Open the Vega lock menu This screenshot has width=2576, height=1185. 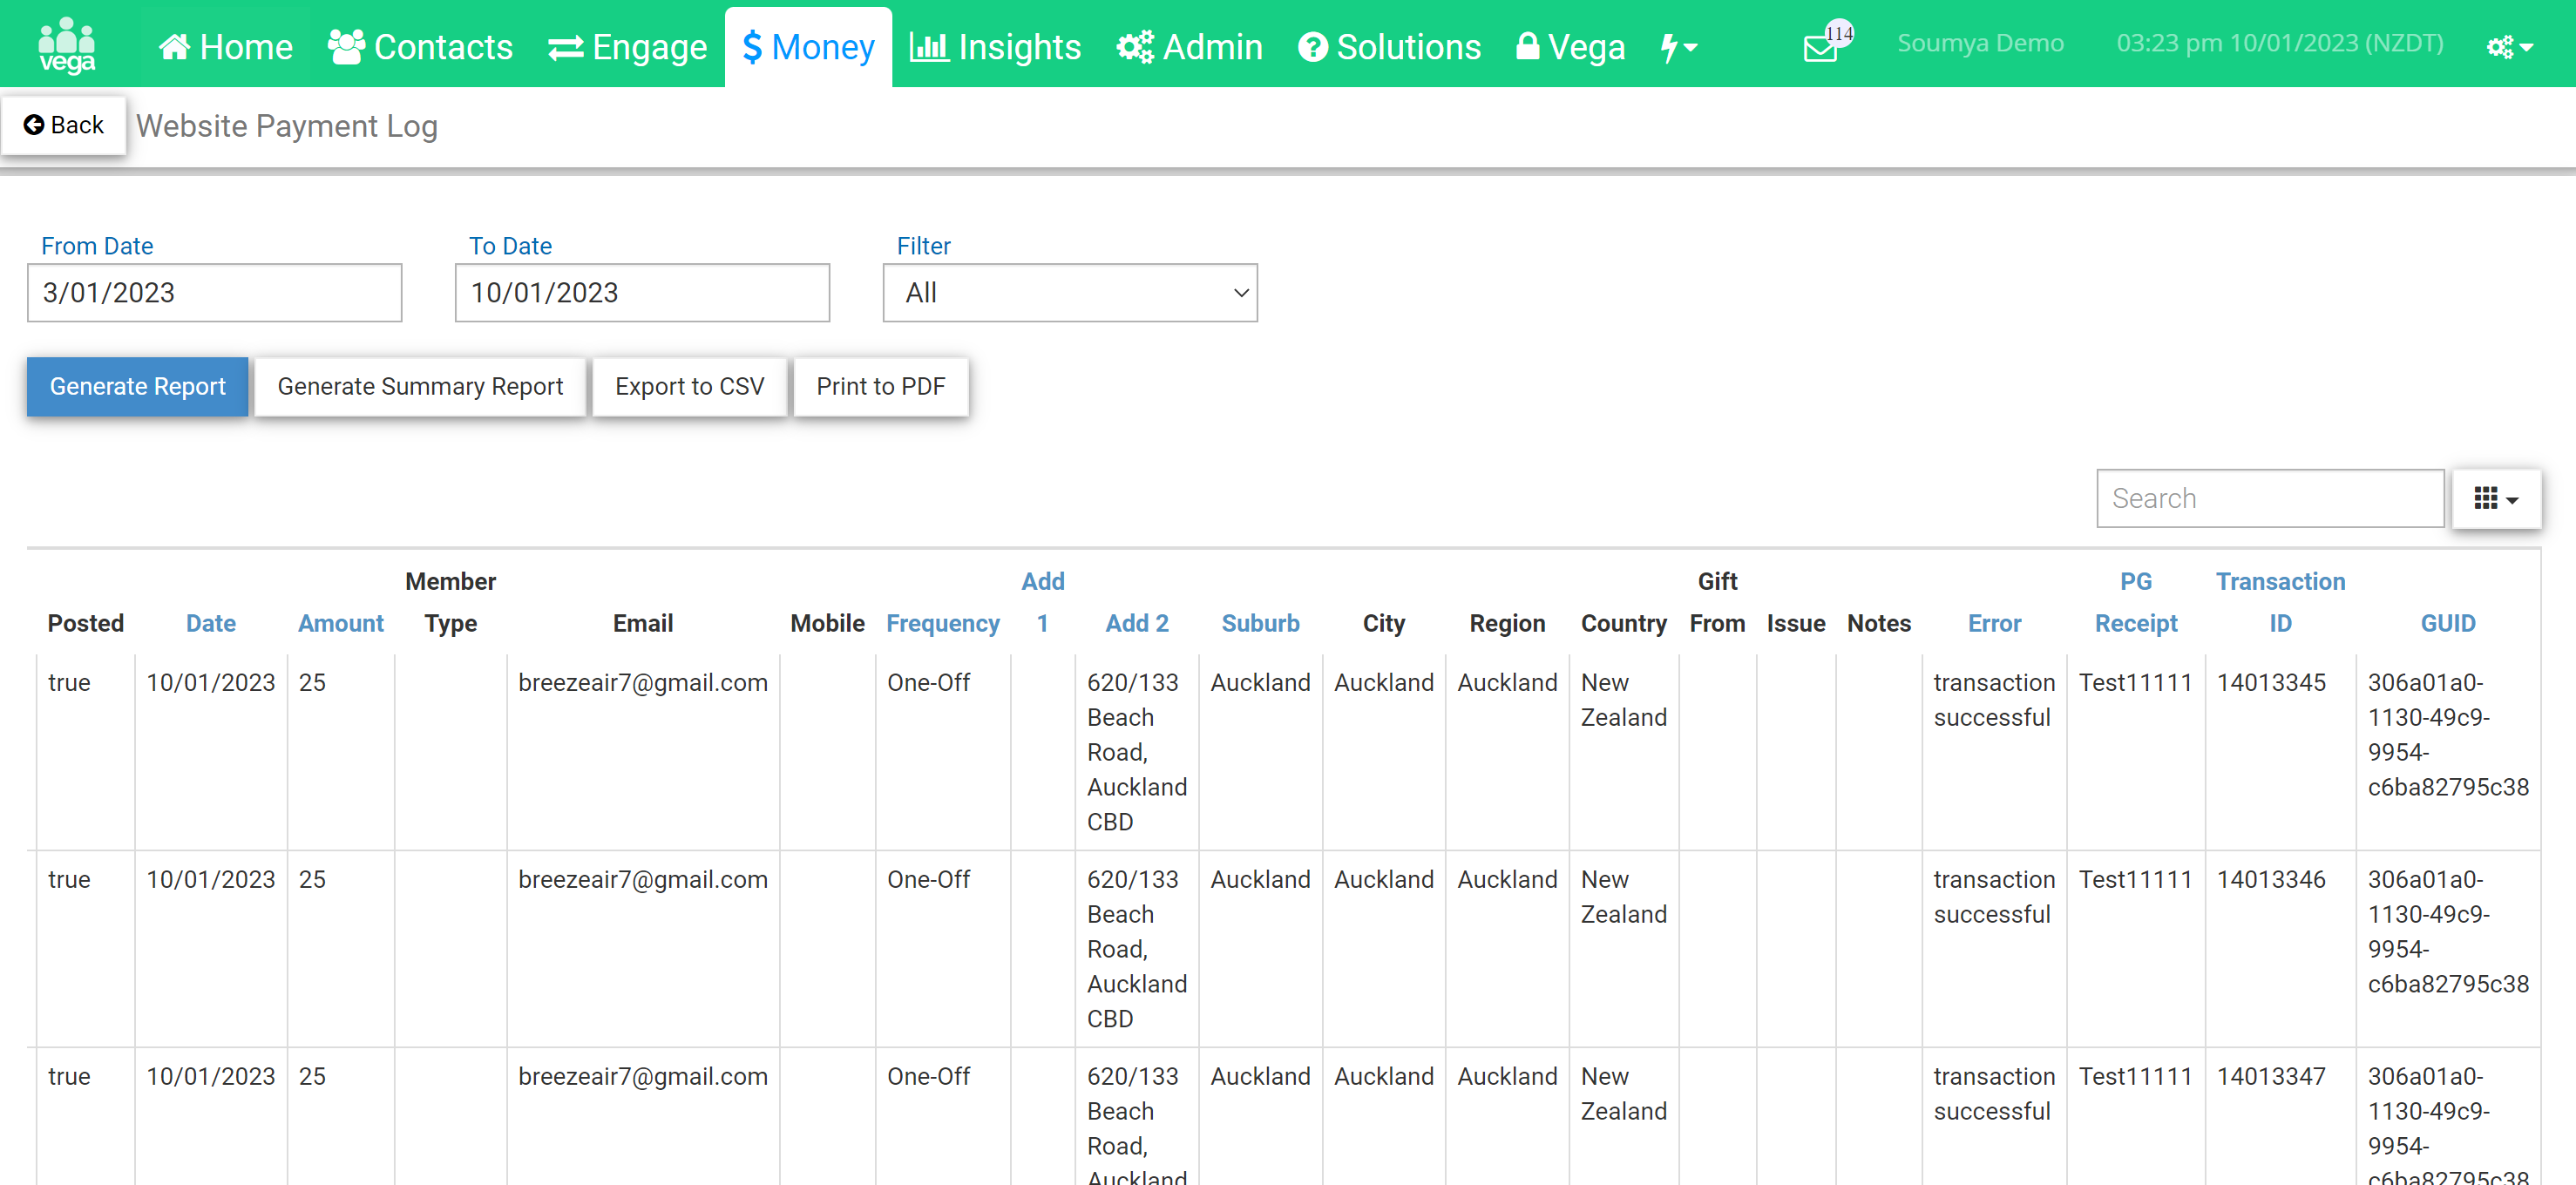[x=1571, y=47]
